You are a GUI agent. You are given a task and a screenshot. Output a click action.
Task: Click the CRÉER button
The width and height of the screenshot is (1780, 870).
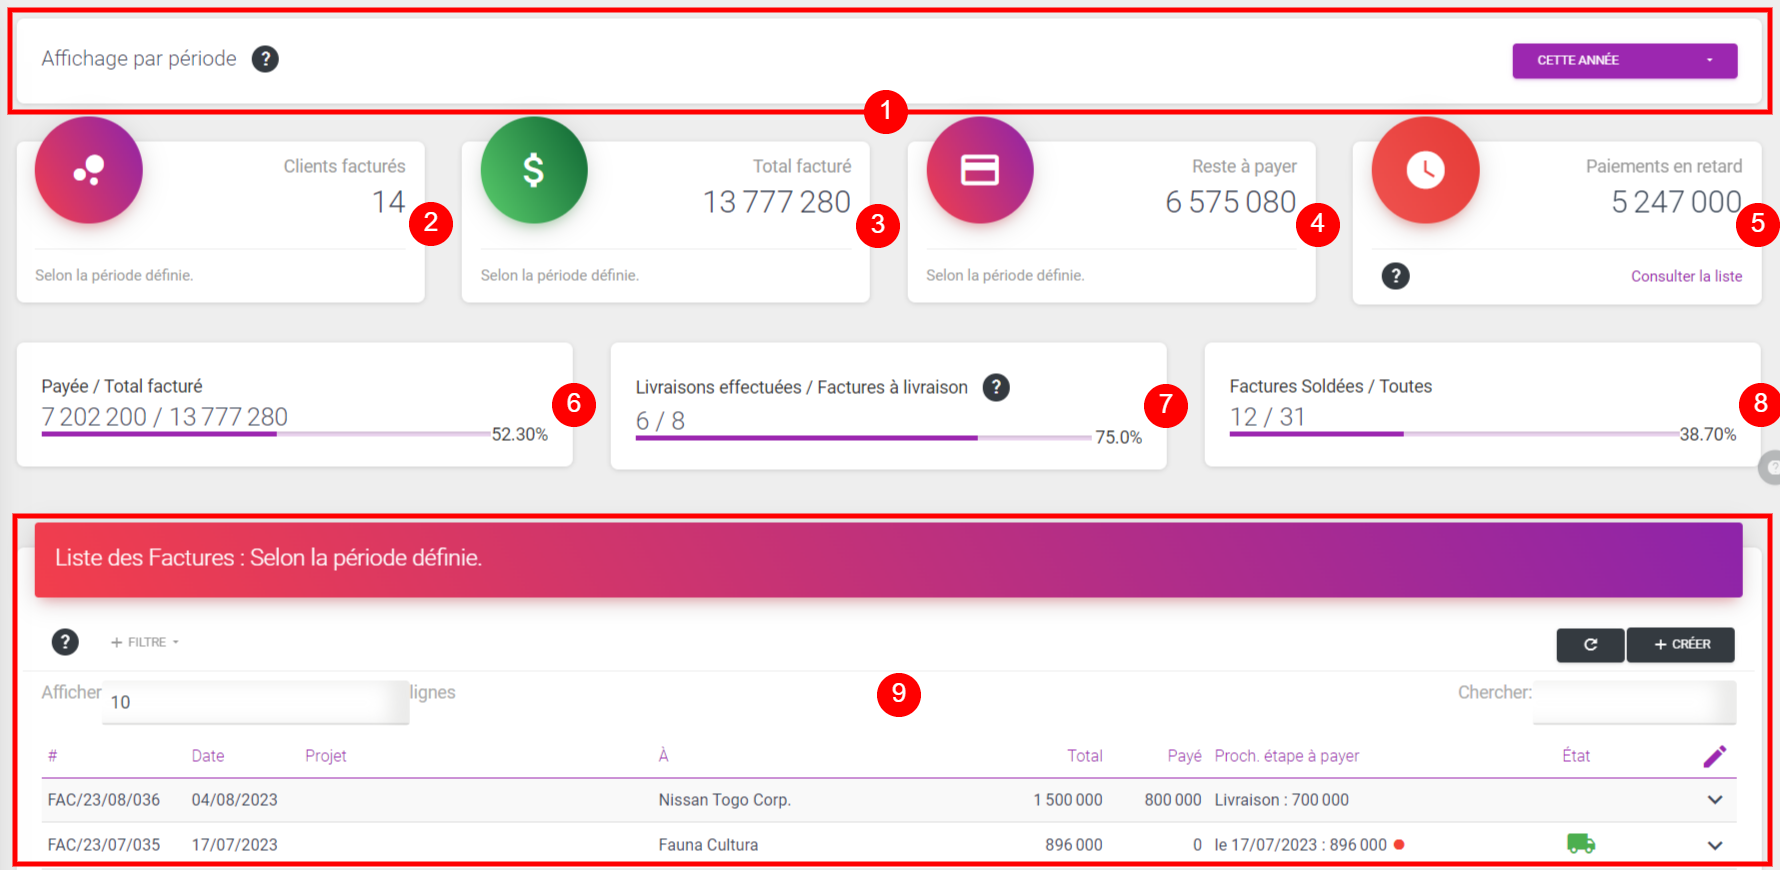pos(1681,645)
